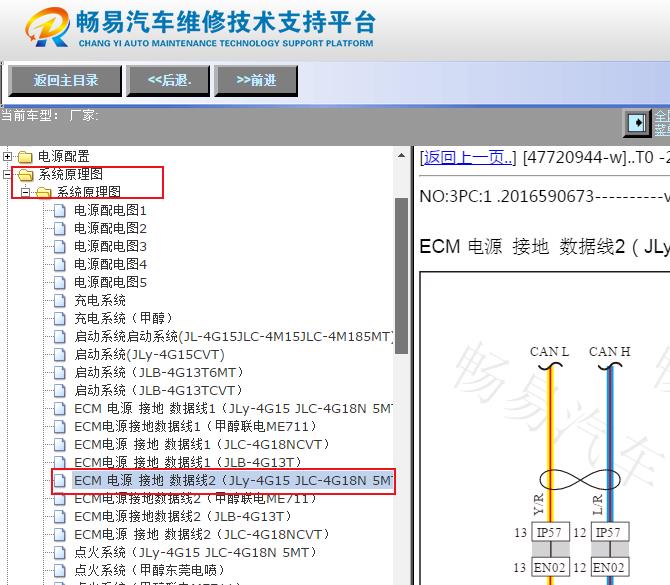Open 启动系统（JLB-4G13TCVT）entry
This screenshot has height=585, width=670.
point(158,390)
